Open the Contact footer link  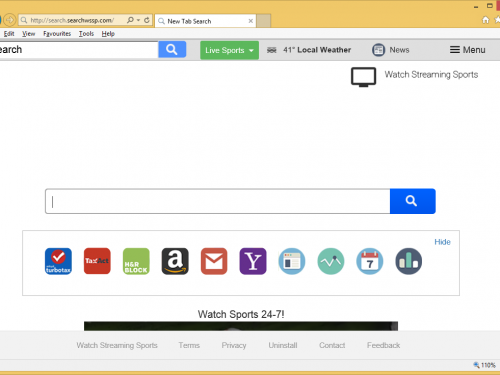pyautogui.click(x=332, y=345)
